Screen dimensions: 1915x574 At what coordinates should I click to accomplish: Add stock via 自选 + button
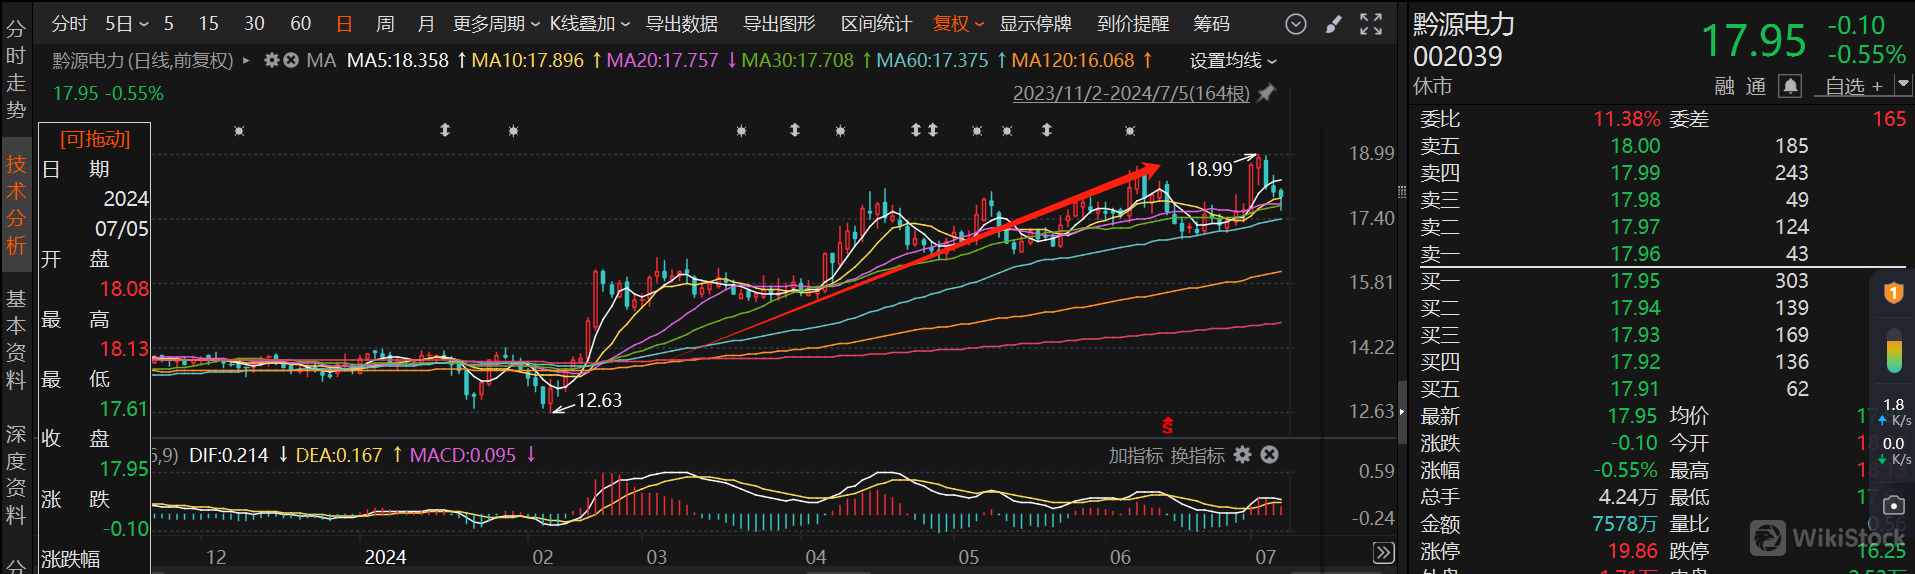1854,87
